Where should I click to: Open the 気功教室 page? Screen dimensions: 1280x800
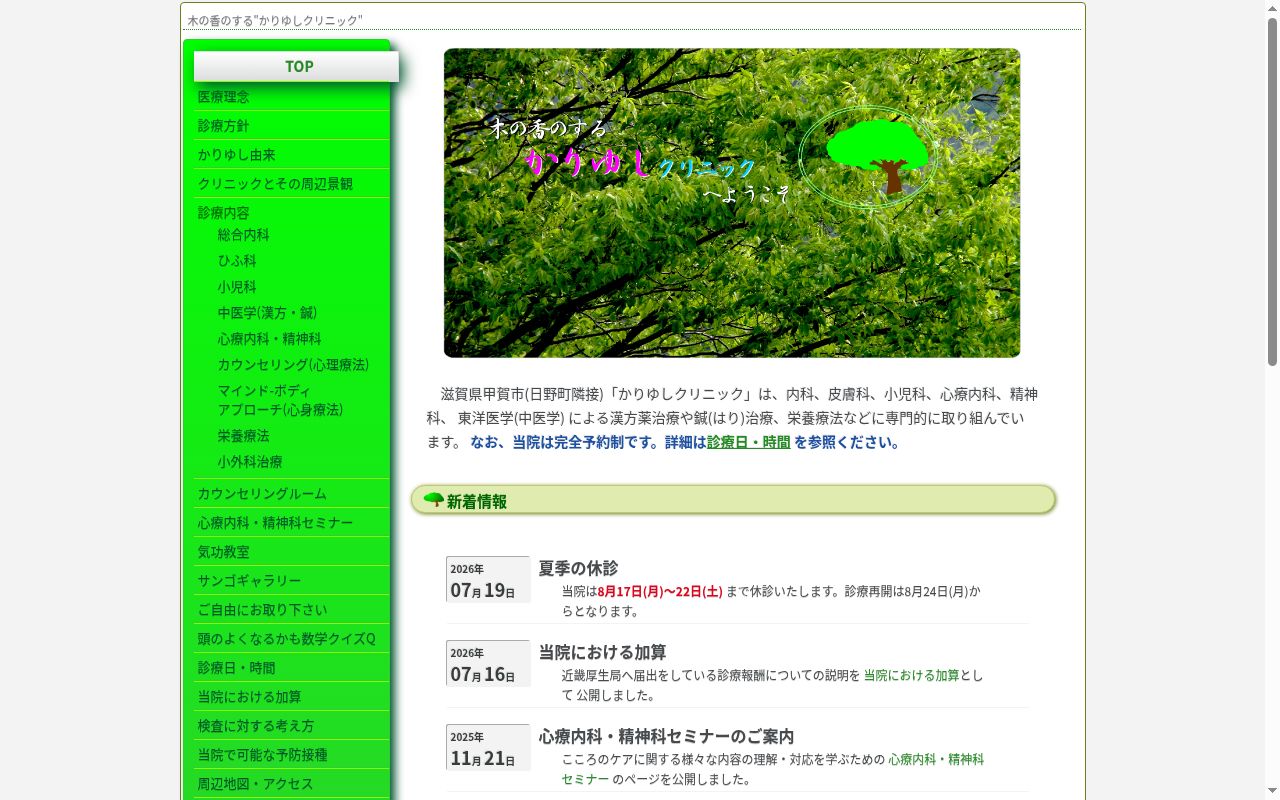(291, 552)
